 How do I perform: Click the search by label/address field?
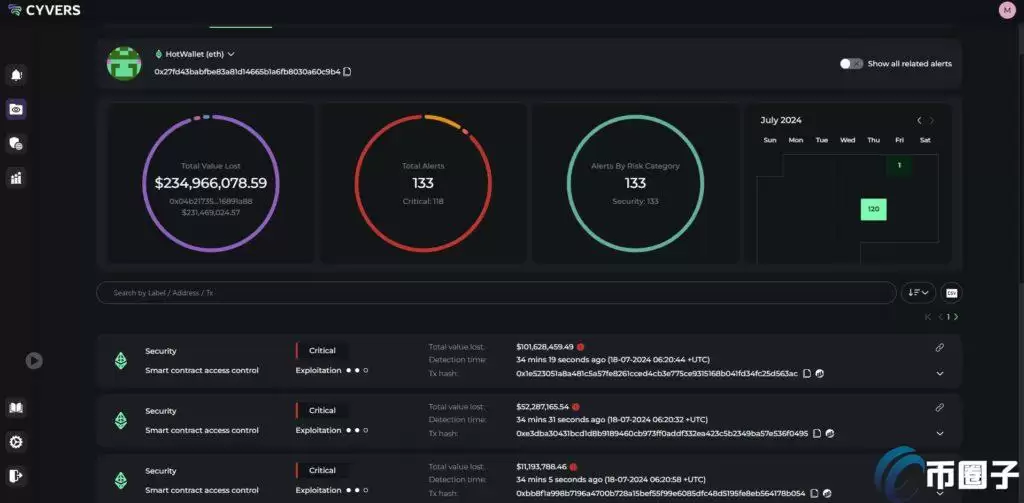[x=495, y=293]
